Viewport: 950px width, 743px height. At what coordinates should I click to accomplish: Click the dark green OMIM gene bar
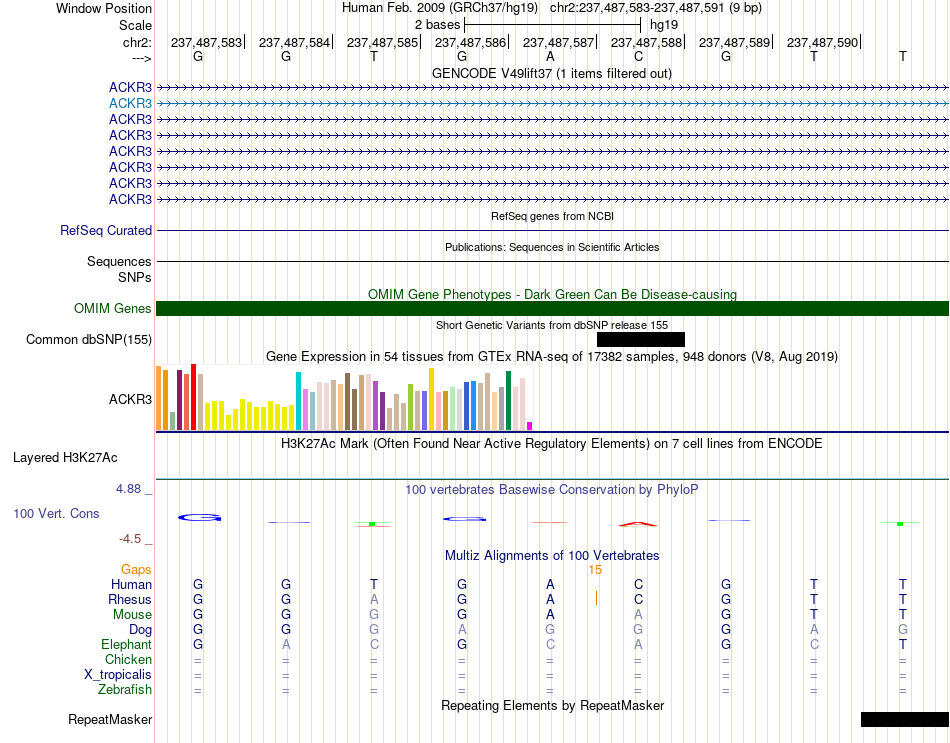point(552,308)
